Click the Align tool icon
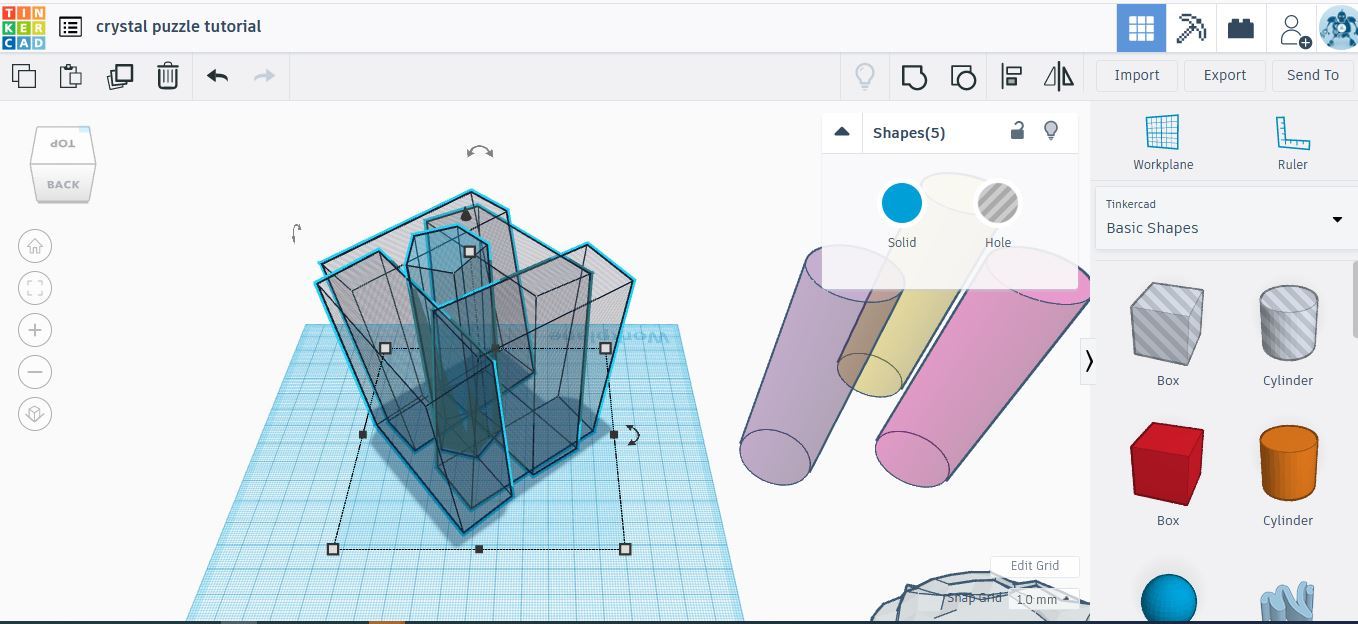 pos(1011,76)
